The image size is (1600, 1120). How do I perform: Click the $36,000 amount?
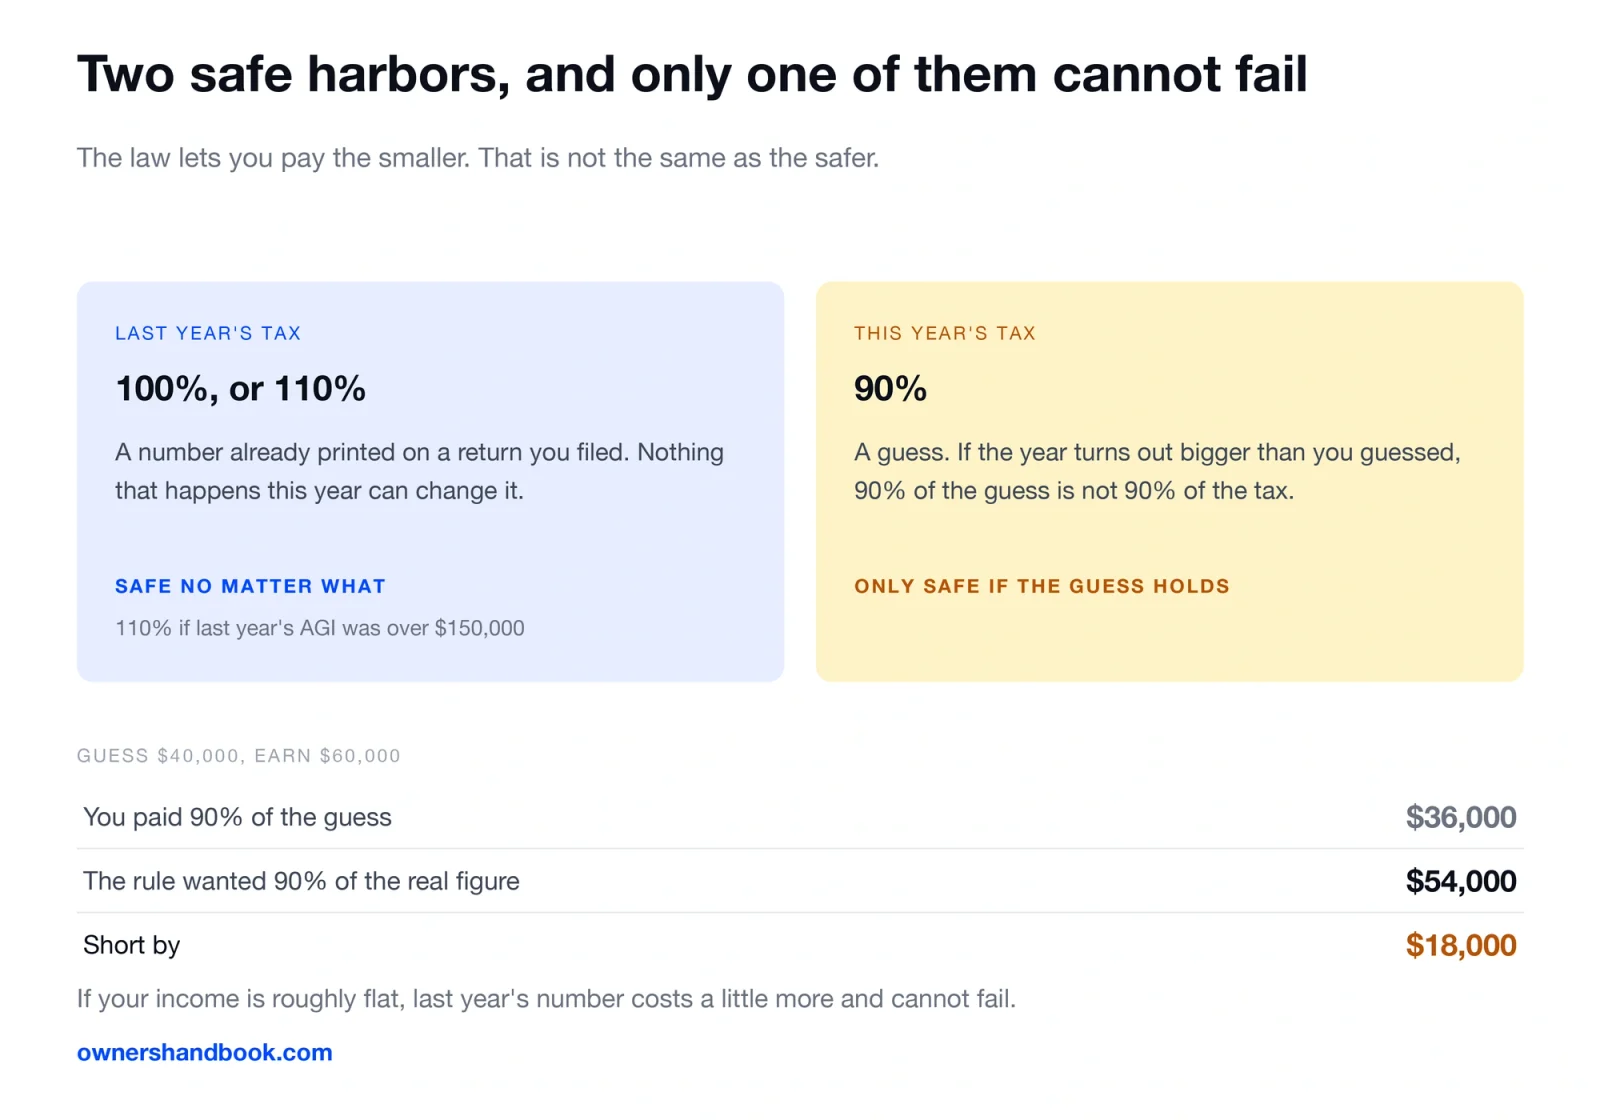(x=1461, y=817)
